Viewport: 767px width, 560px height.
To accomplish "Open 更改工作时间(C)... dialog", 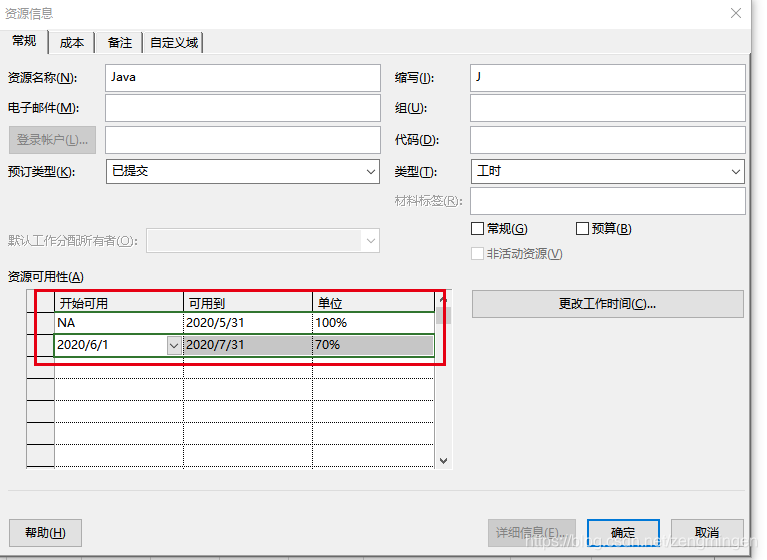I will 608,304.
